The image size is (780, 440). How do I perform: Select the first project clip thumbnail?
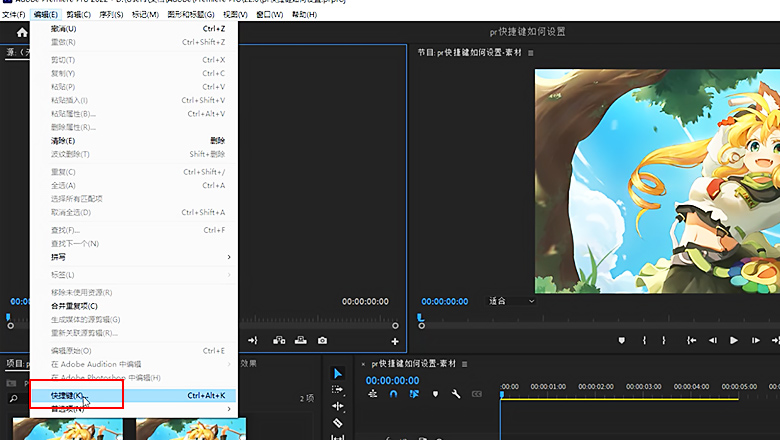coord(68,429)
